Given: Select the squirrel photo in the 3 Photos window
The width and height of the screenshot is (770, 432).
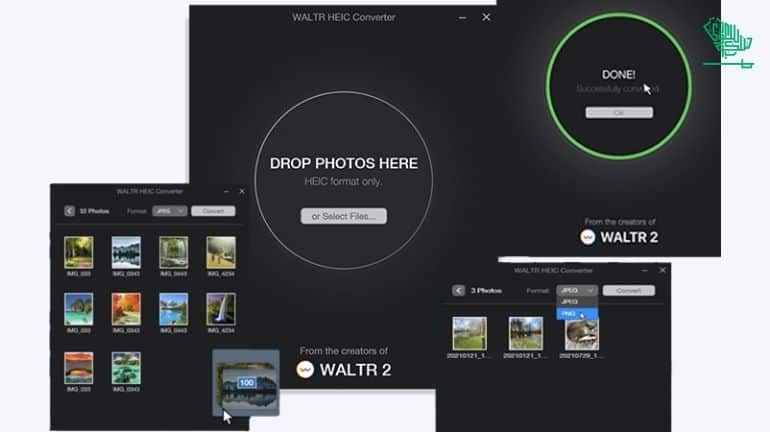Looking at the screenshot, I should pyautogui.click(x=581, y=334).
